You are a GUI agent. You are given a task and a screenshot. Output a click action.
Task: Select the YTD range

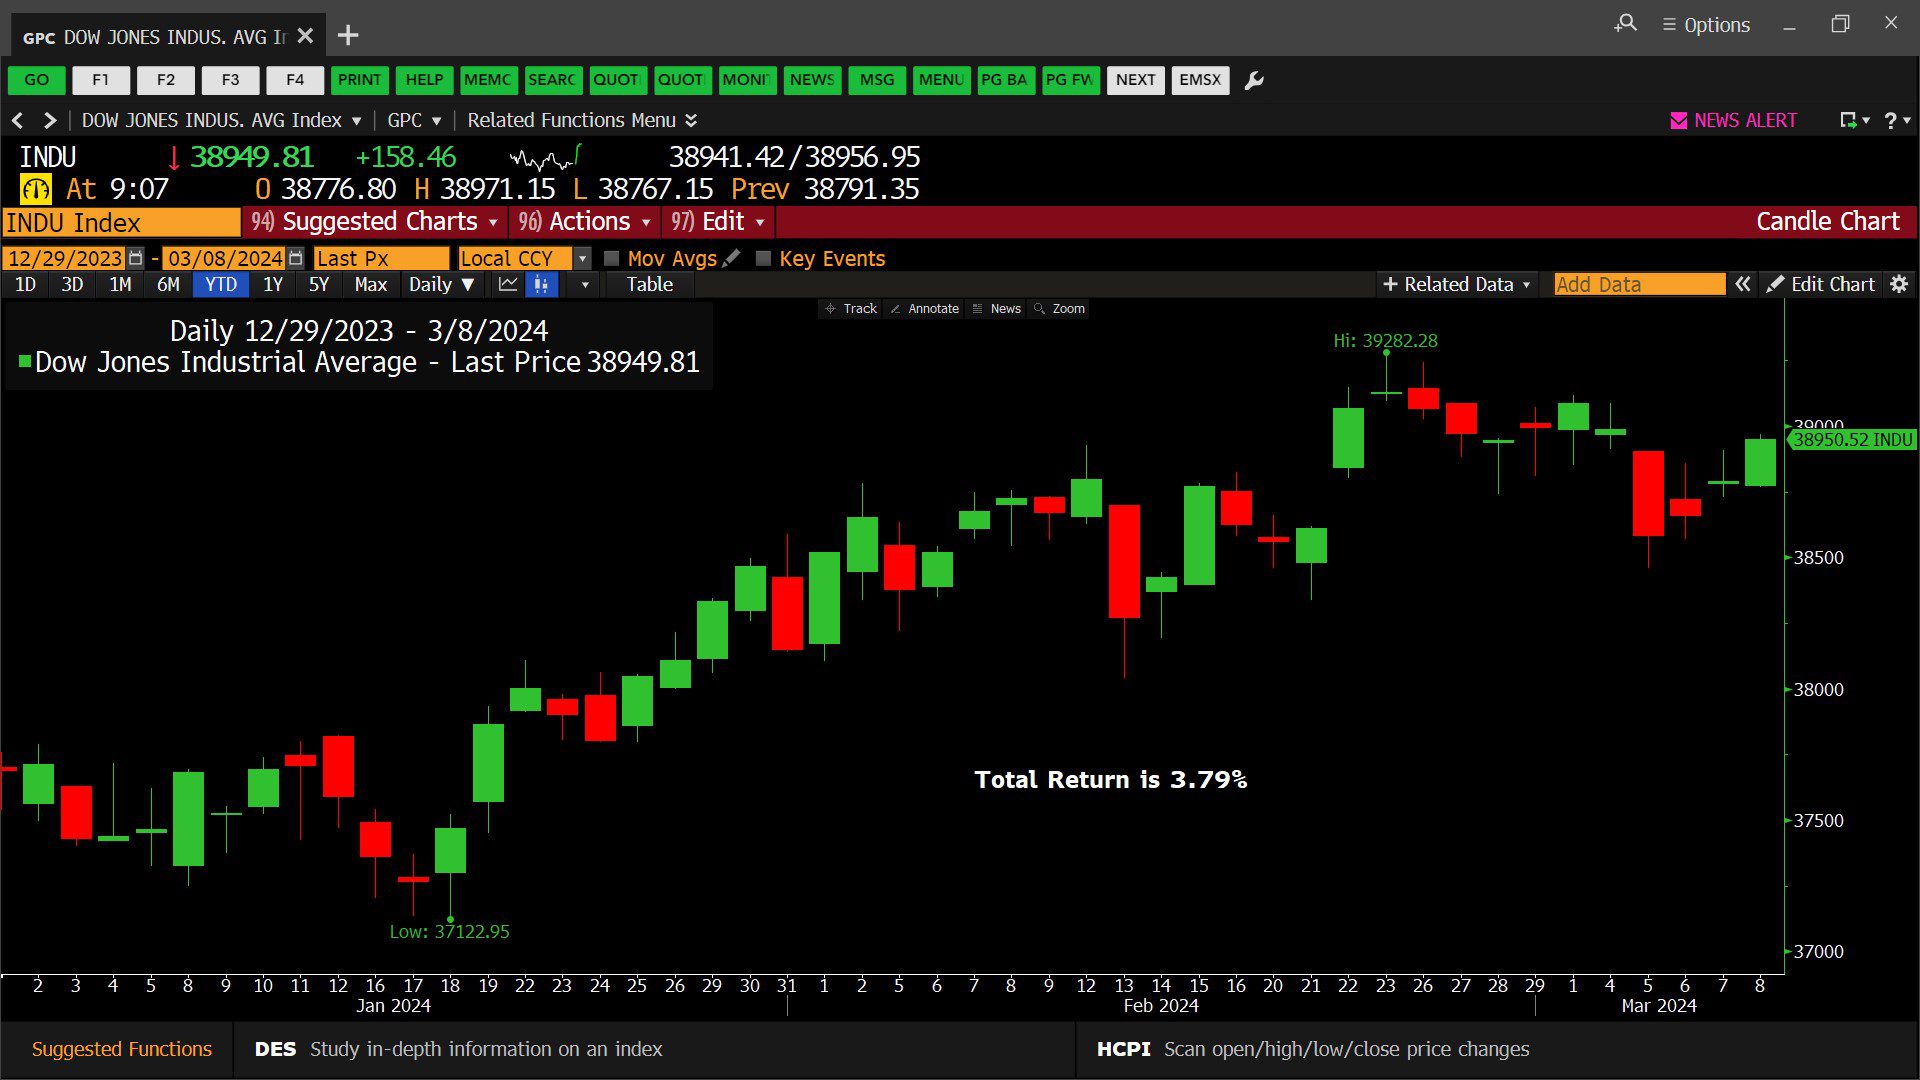221,285
